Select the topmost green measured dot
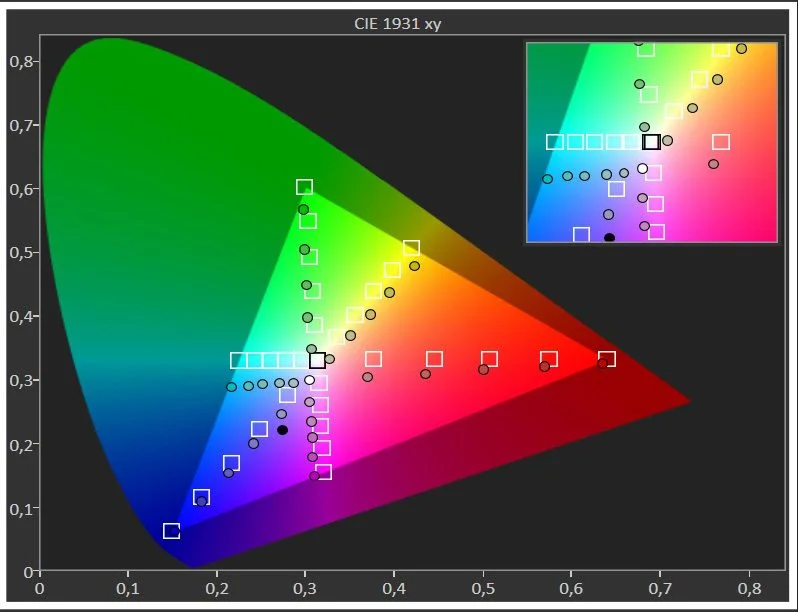This screenshot has width=798, height=612. (x=303, y=210)
